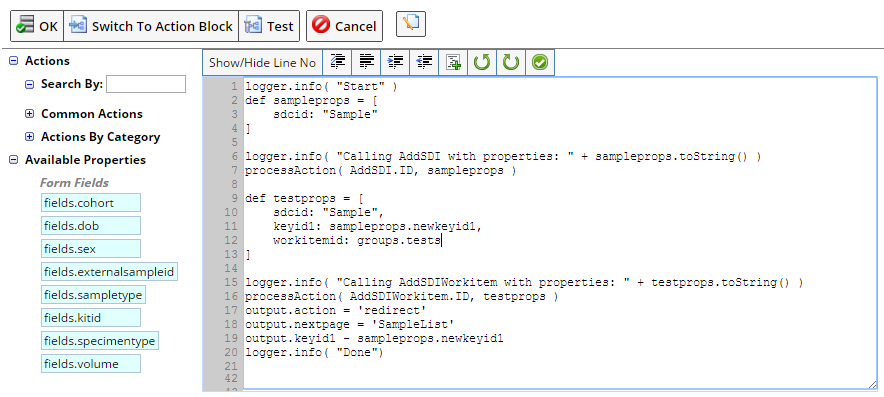Click the decrease indent icon
Screen dimensions: 884x397
pyautogui.click(x=425, y=63)
